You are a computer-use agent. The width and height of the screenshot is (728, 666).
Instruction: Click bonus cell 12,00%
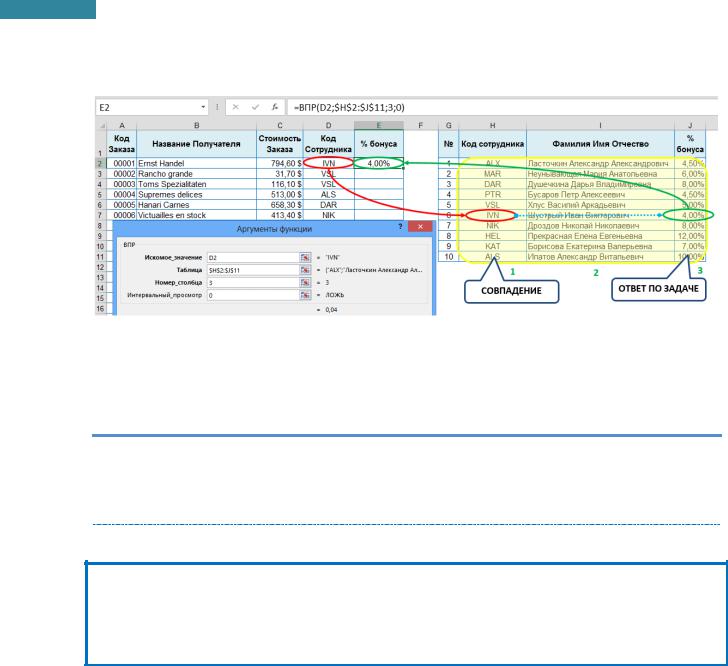pyautogui.click(x=690, y=236)
